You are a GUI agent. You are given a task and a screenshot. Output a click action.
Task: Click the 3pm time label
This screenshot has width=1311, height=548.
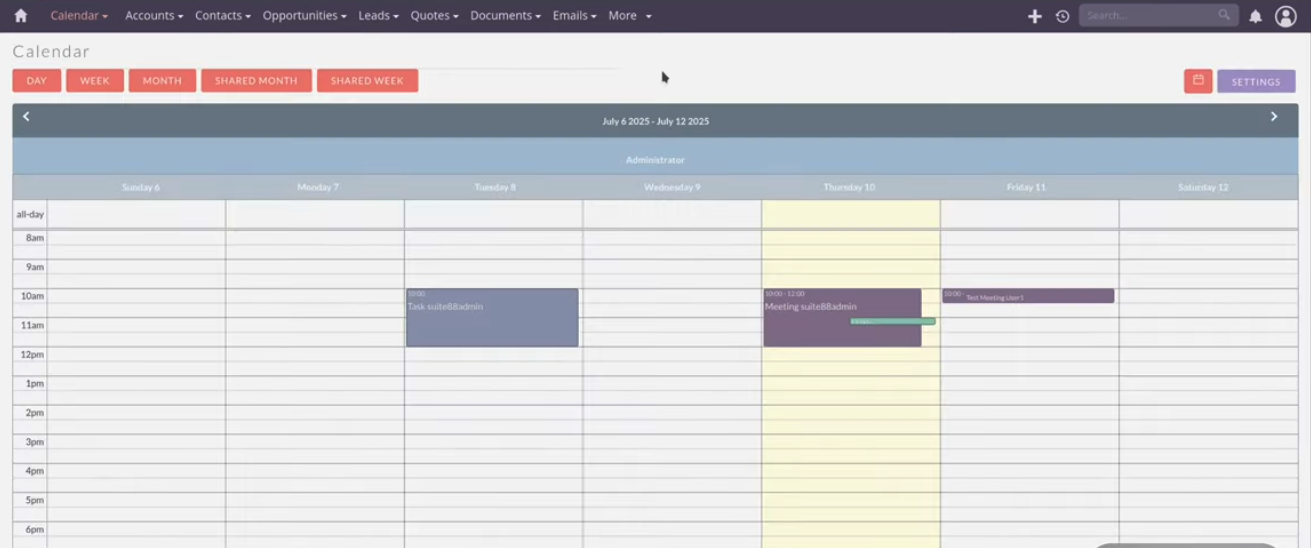coord(35,442)
